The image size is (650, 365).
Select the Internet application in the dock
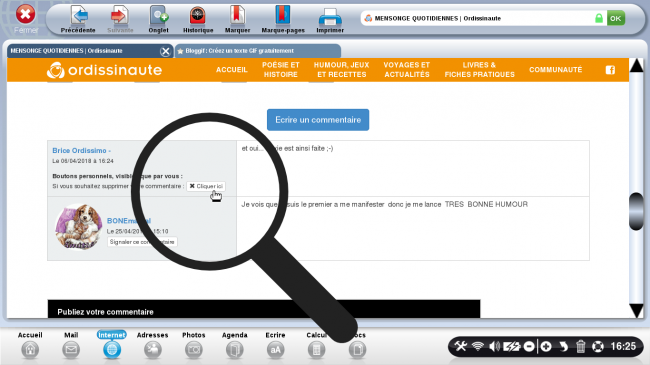112,345
